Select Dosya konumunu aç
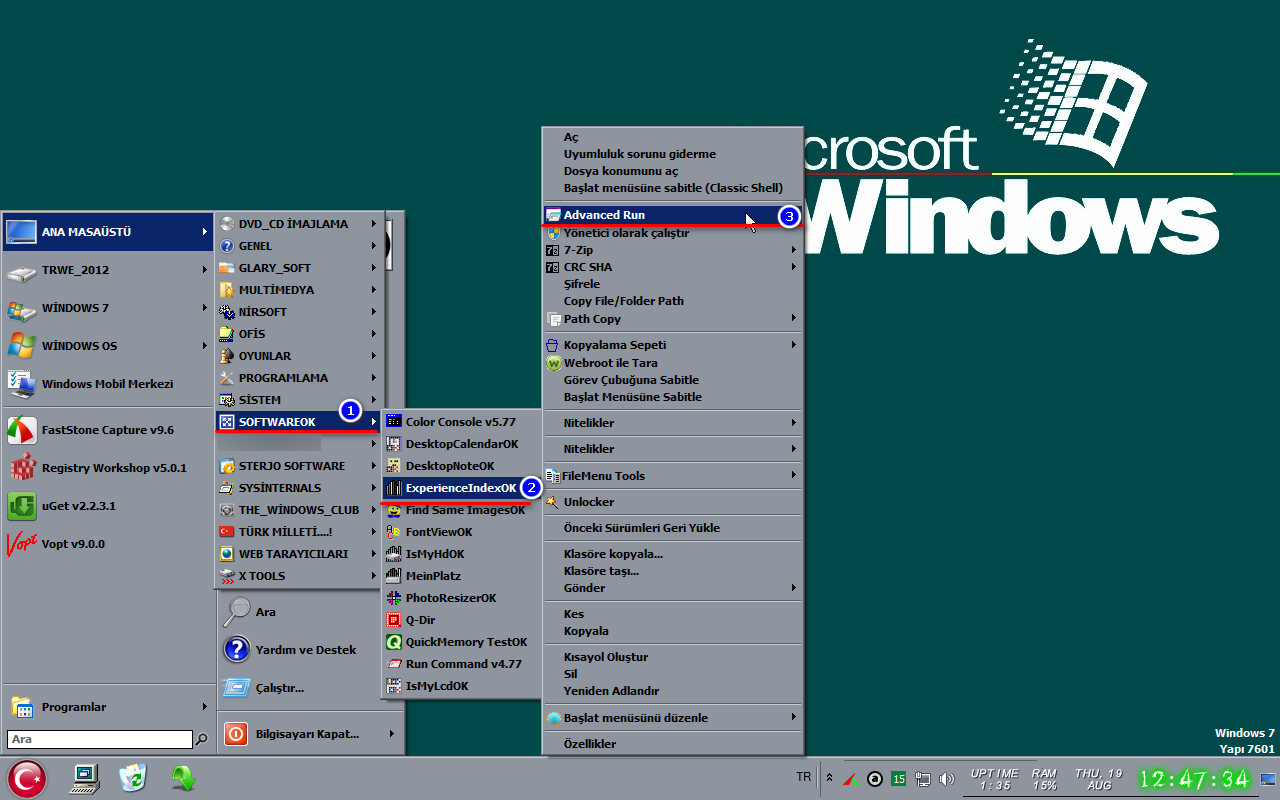Viewport: 1280px width, 800px height. [x=673, y=171]
